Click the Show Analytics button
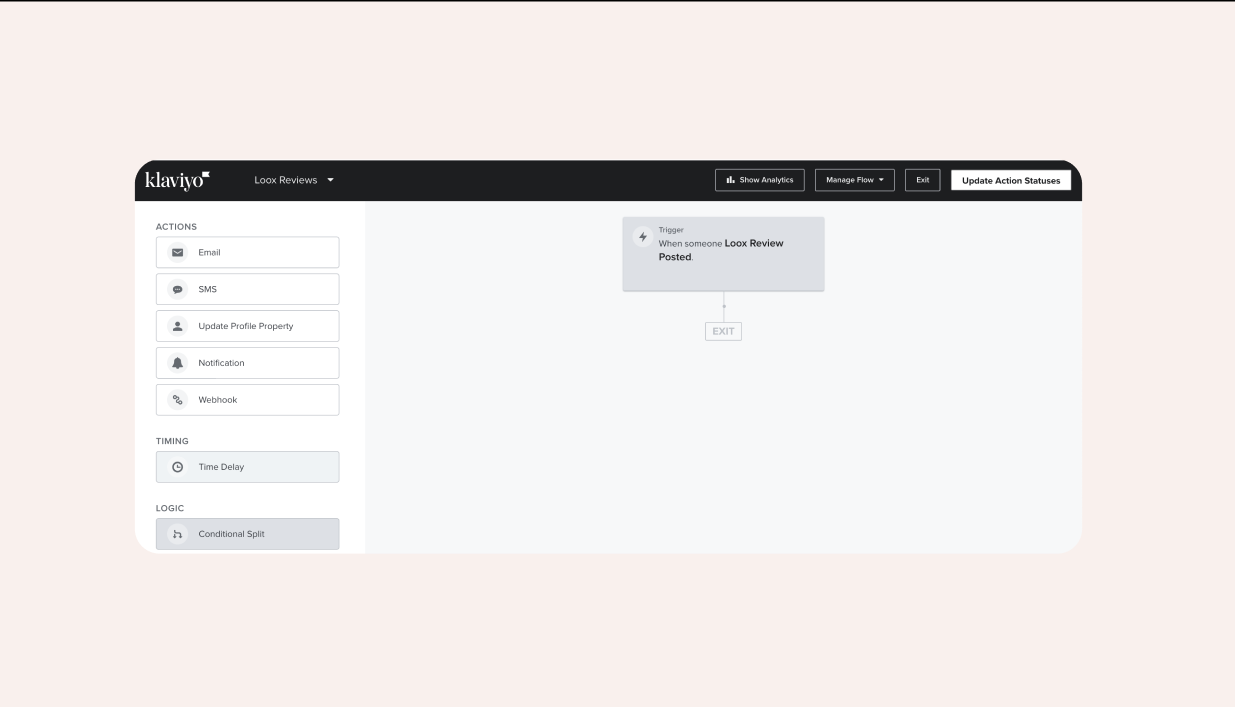Image resolution: width=1235 pixels, height=707 pixels. pyautogui.click(x=760, y=180)
